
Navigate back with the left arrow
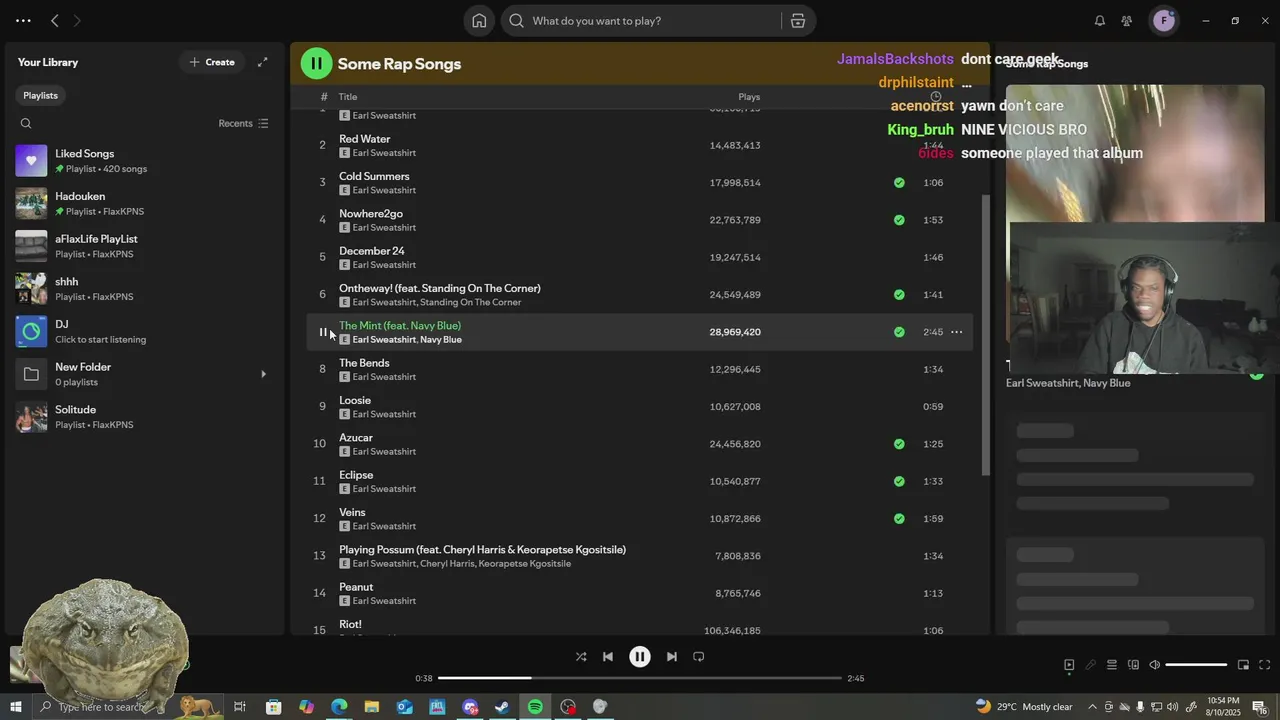[55, 21]
